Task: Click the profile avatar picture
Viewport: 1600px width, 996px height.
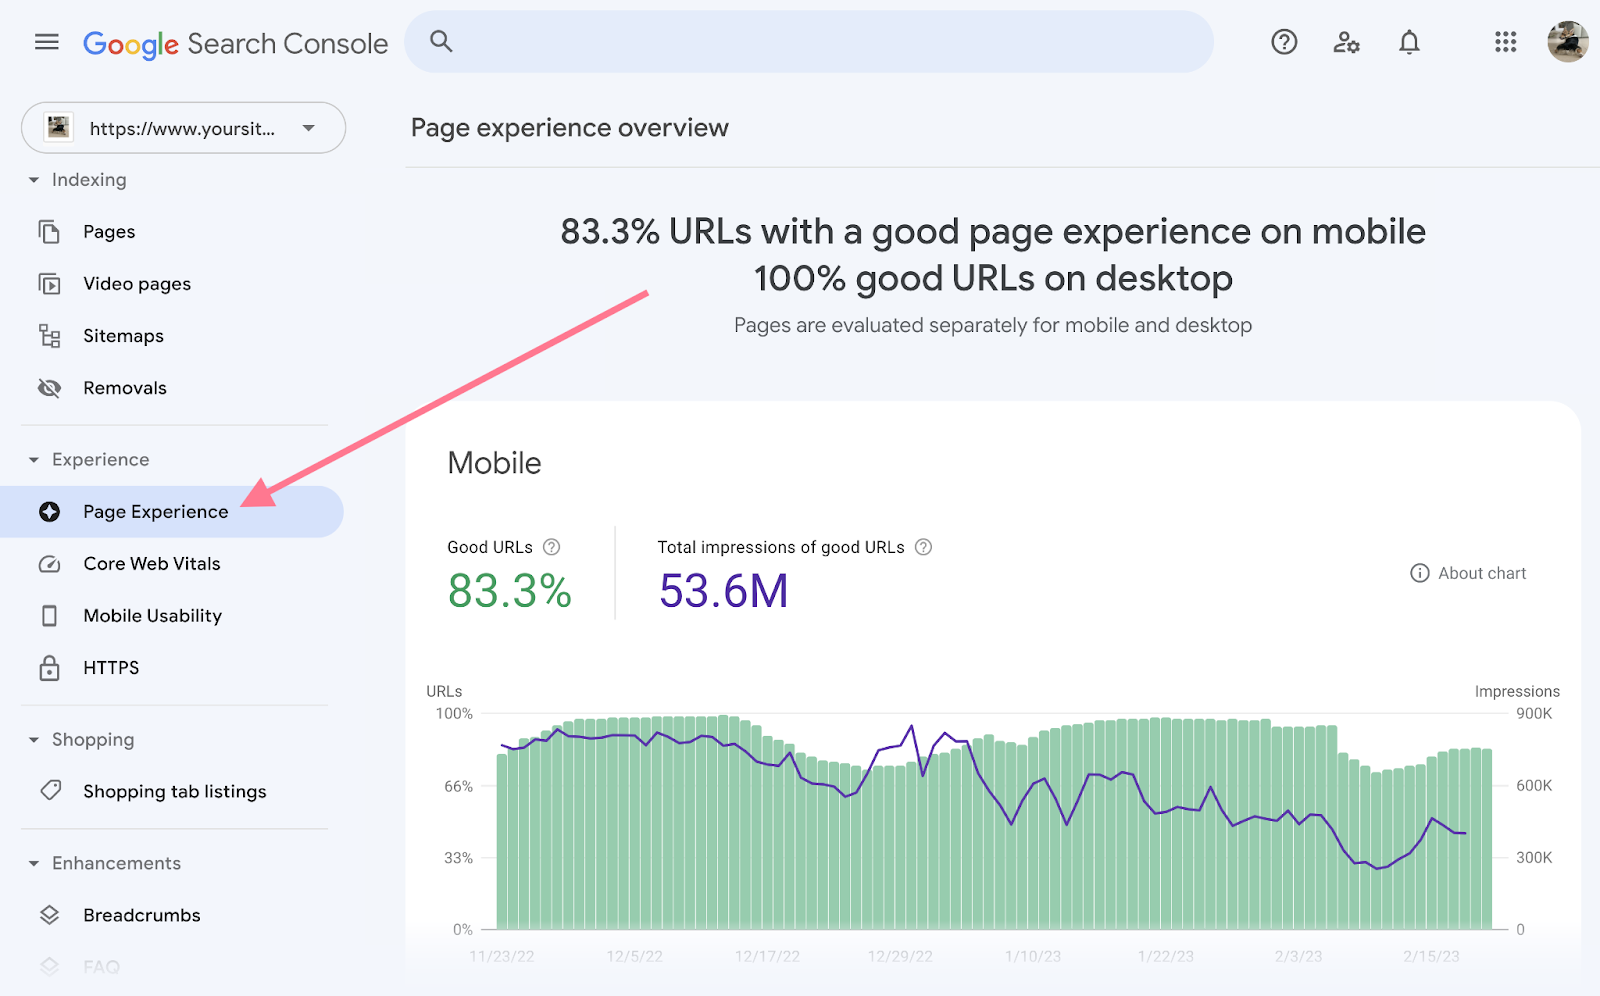Action: click(1568, 42)
